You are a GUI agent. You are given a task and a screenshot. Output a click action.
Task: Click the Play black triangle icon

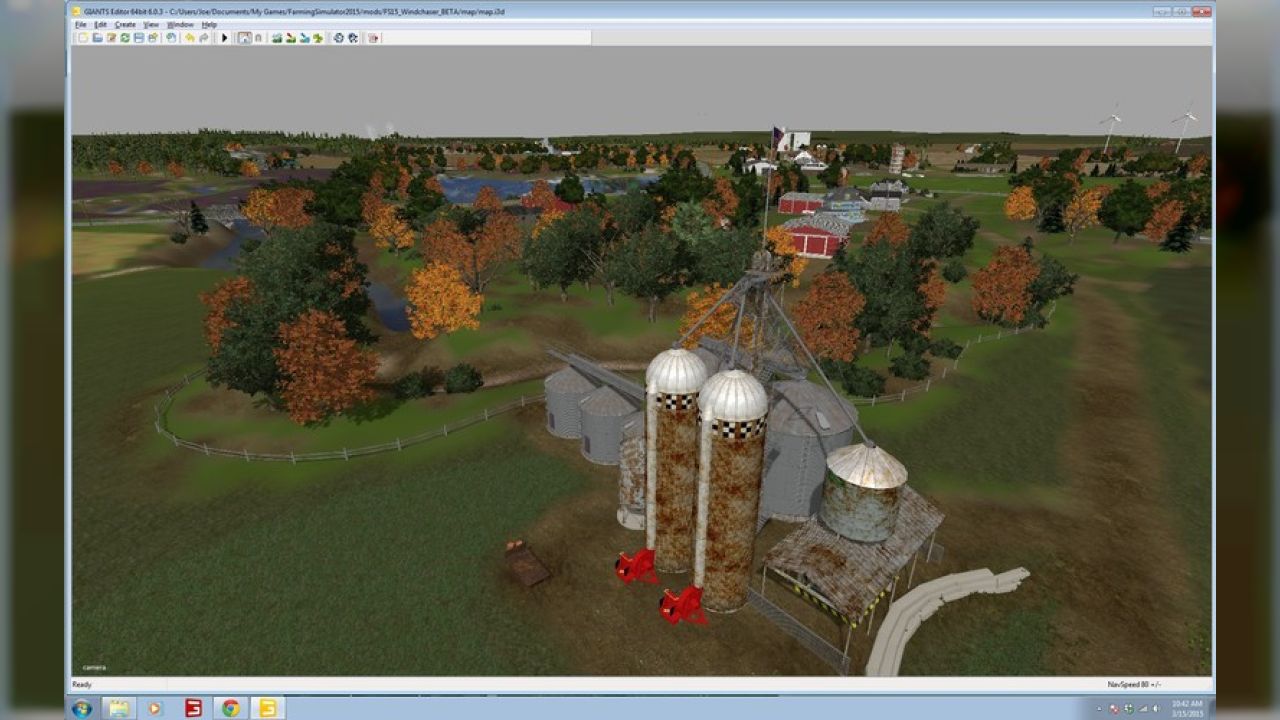(224, 37)
